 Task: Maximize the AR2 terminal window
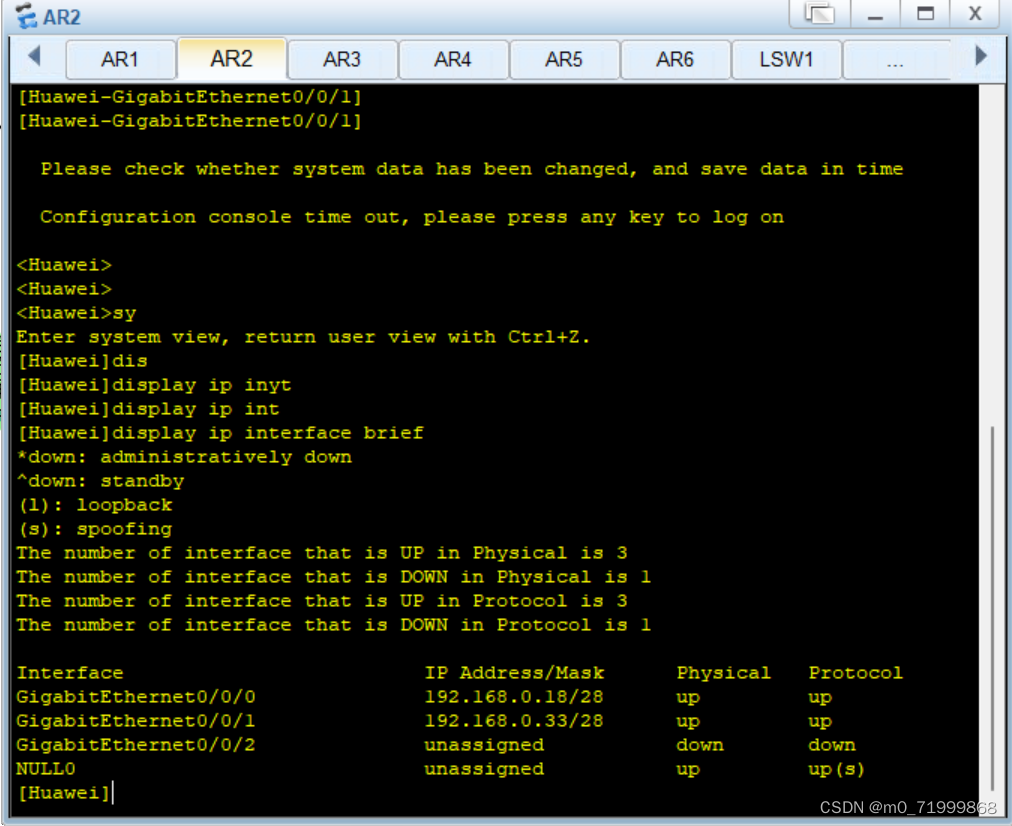(x=926, y=14)
